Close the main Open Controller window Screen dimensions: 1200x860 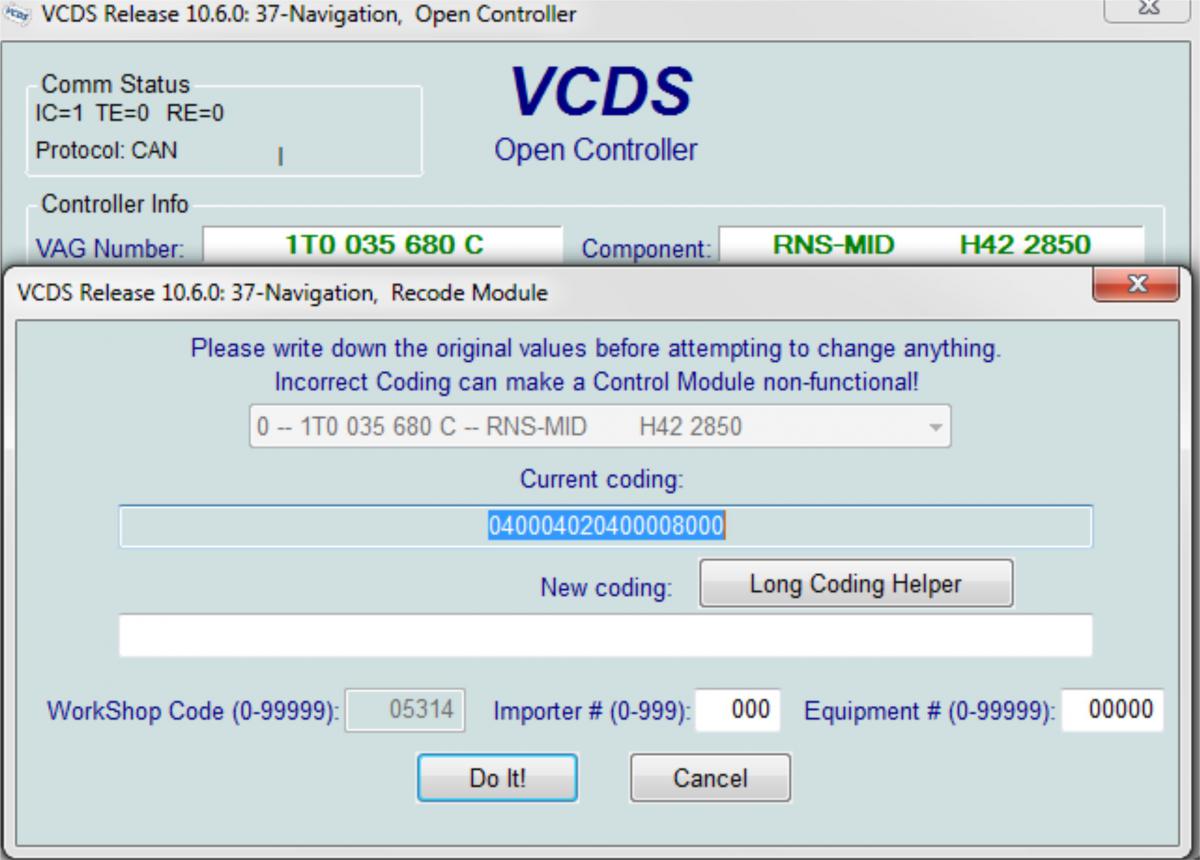coord(1148,9)
